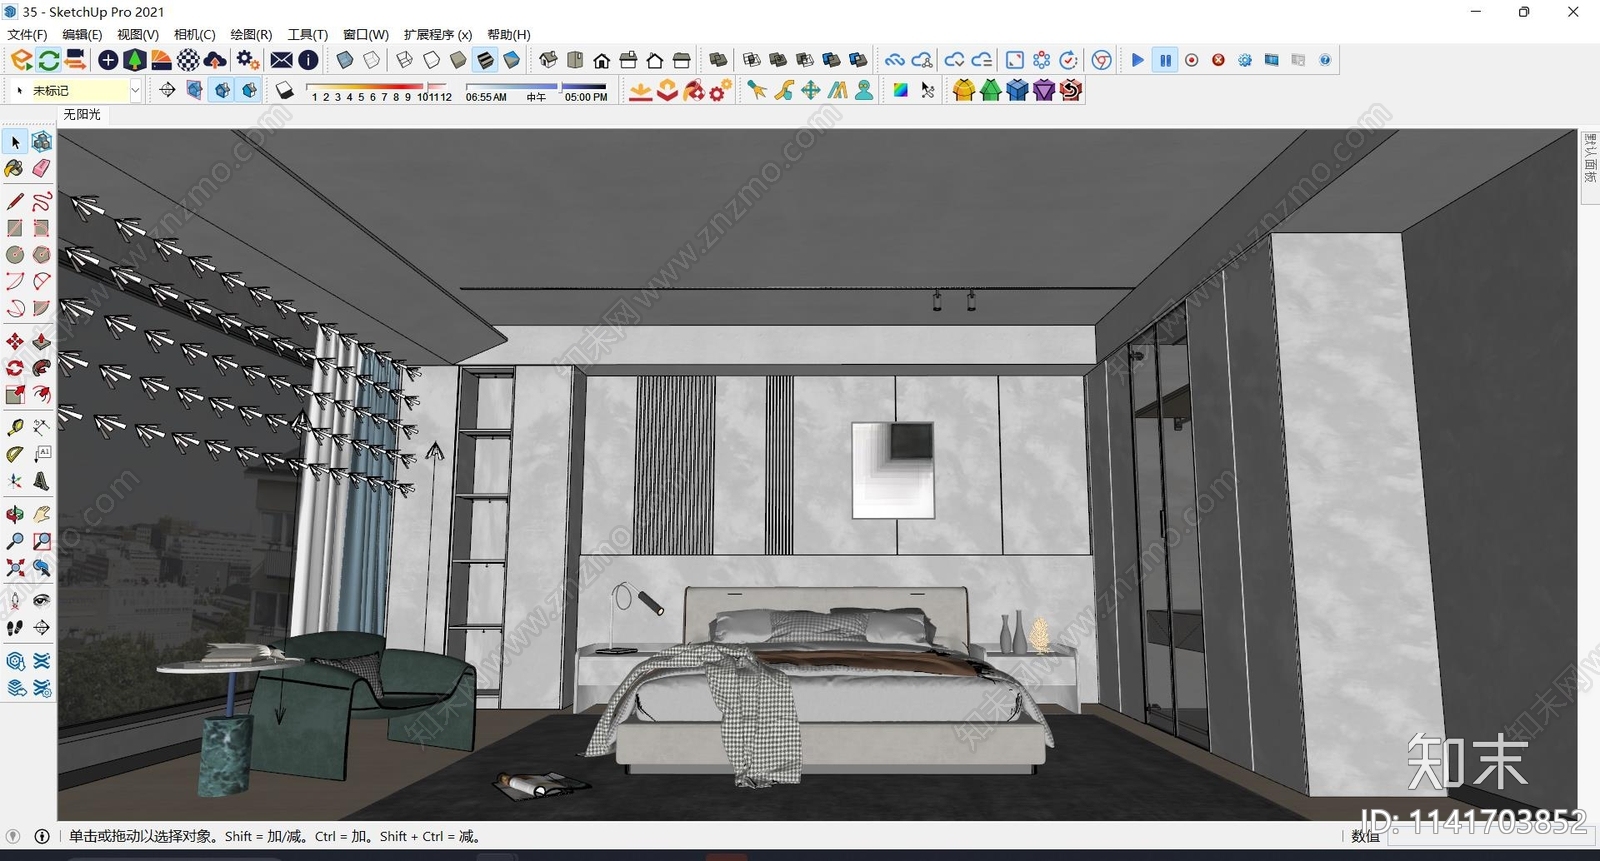Choose the Section Plane tool
The image size is (1600, 861).
pyautogui.click(x=41, y=627)
